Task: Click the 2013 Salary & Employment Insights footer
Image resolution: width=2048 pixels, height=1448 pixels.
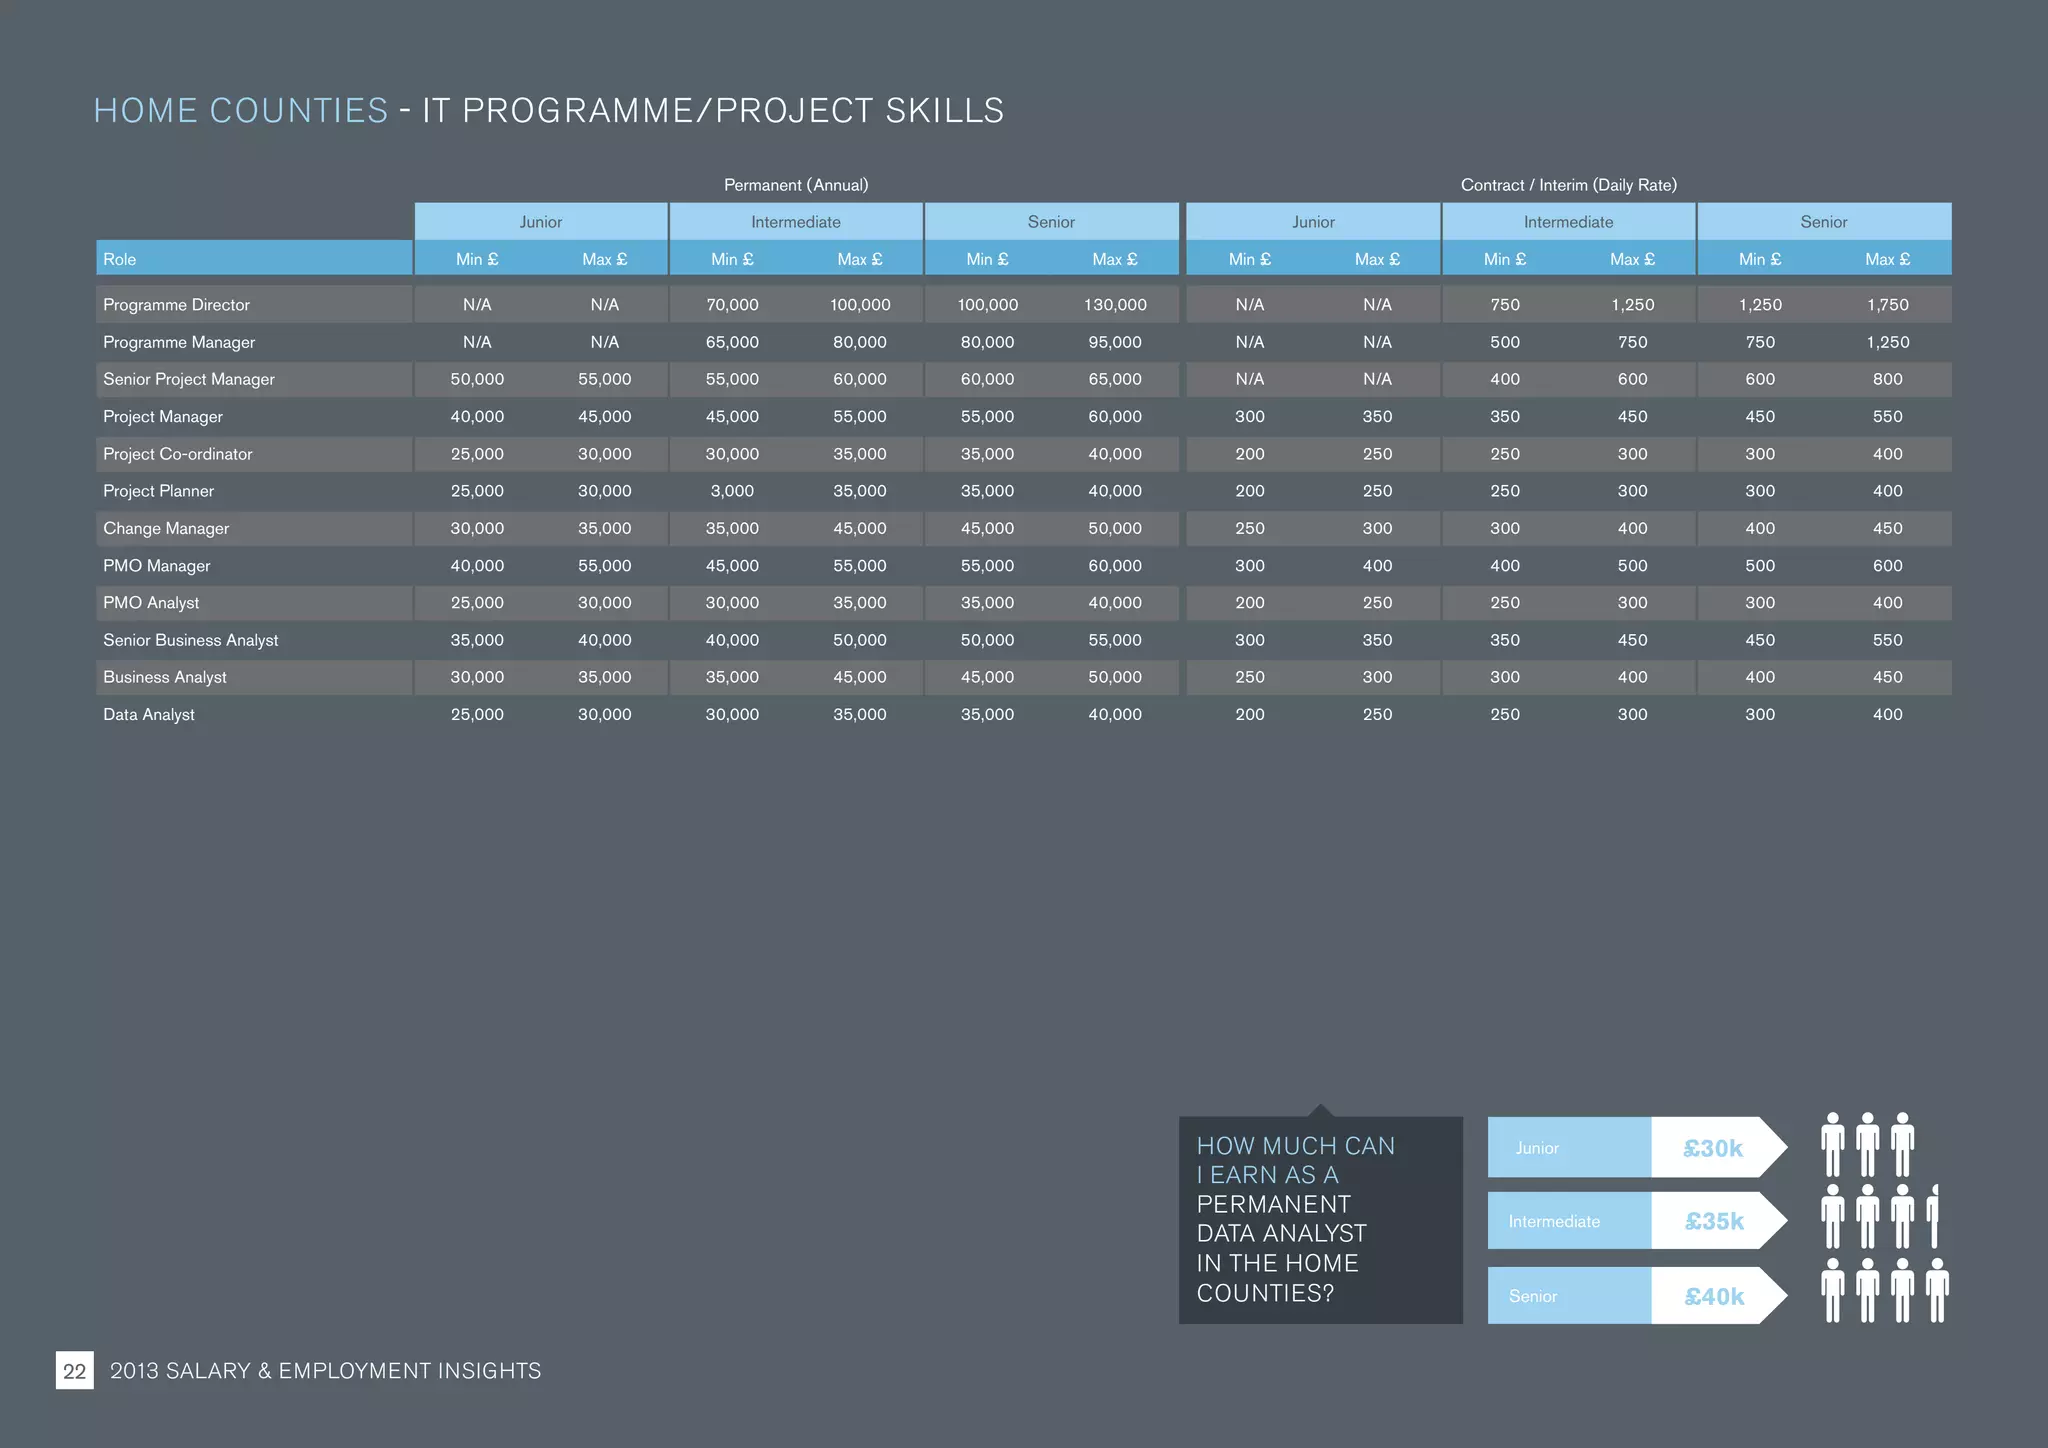Action: pos(325,1371)
